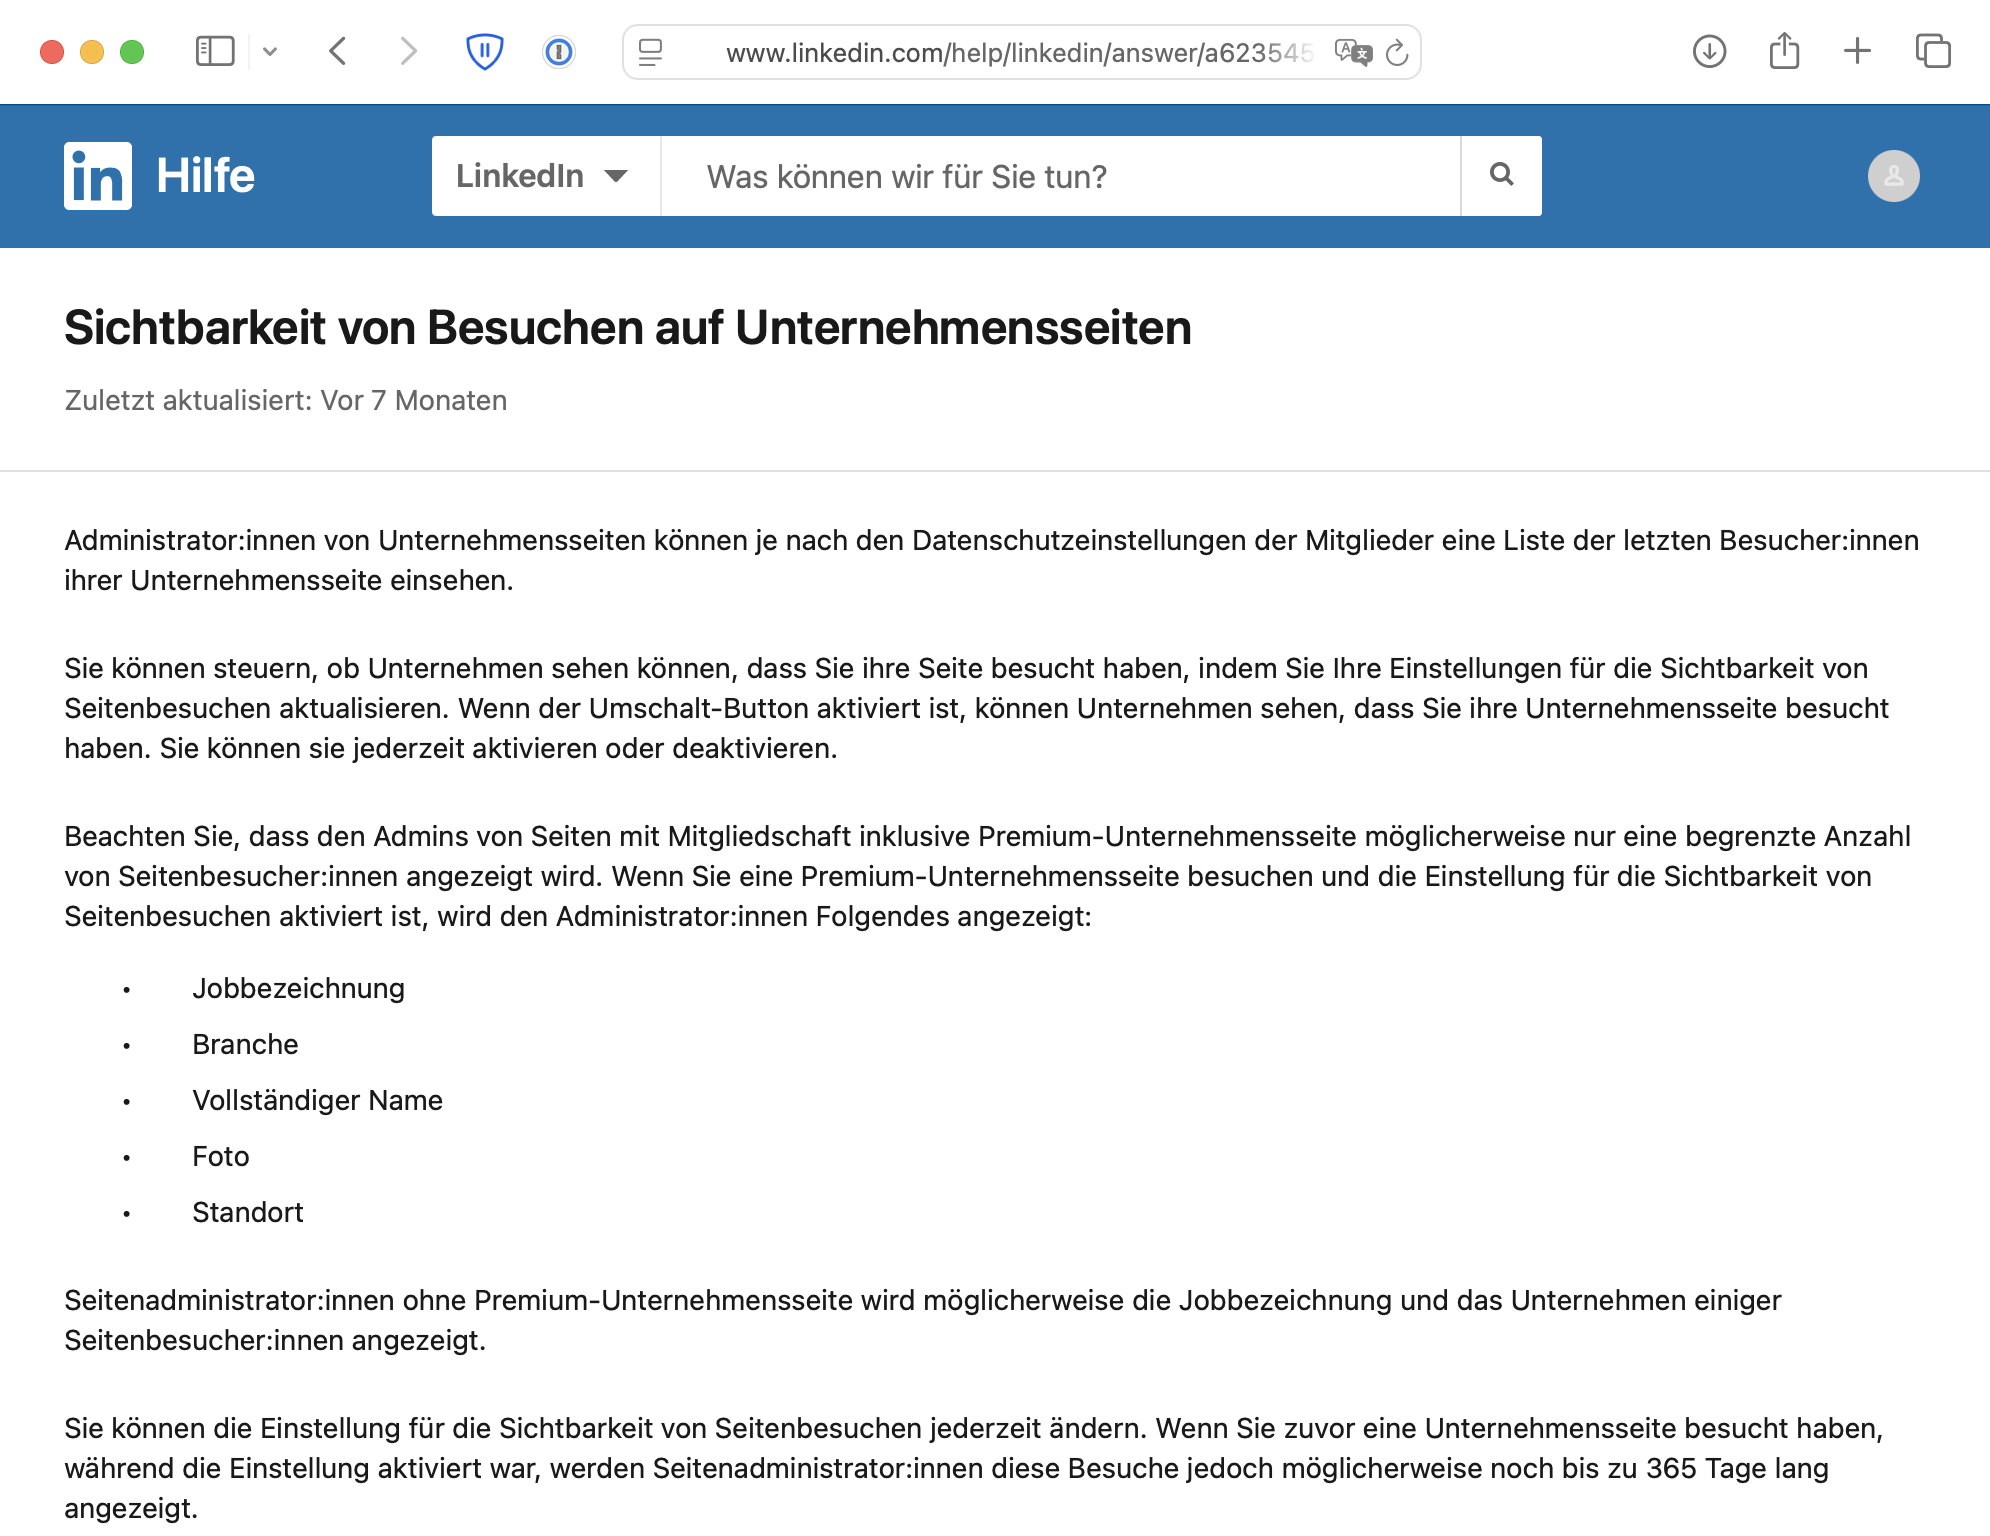Click the translate page icon
The height and width of the screenshot is (1536, 1990).
click(1352, 52)
